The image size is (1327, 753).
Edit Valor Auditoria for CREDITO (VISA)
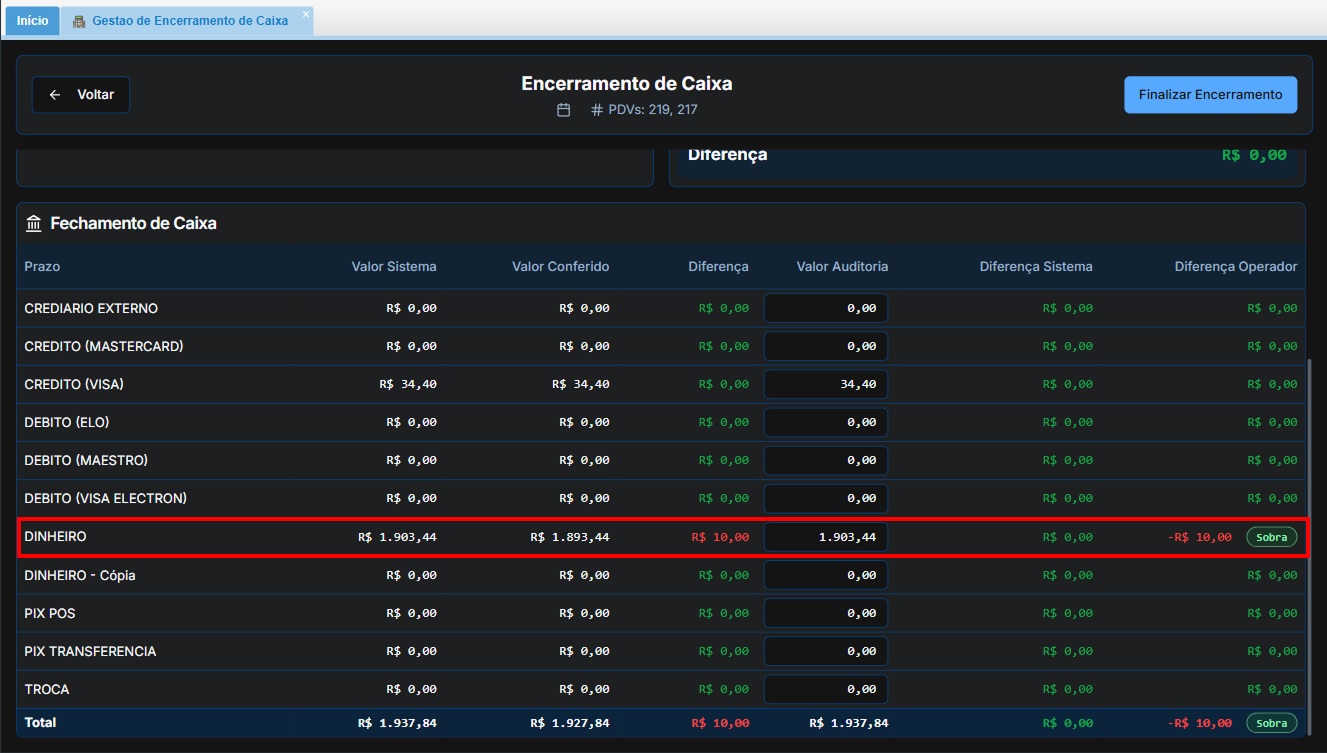pyautogui.click(x=826, y=384)
